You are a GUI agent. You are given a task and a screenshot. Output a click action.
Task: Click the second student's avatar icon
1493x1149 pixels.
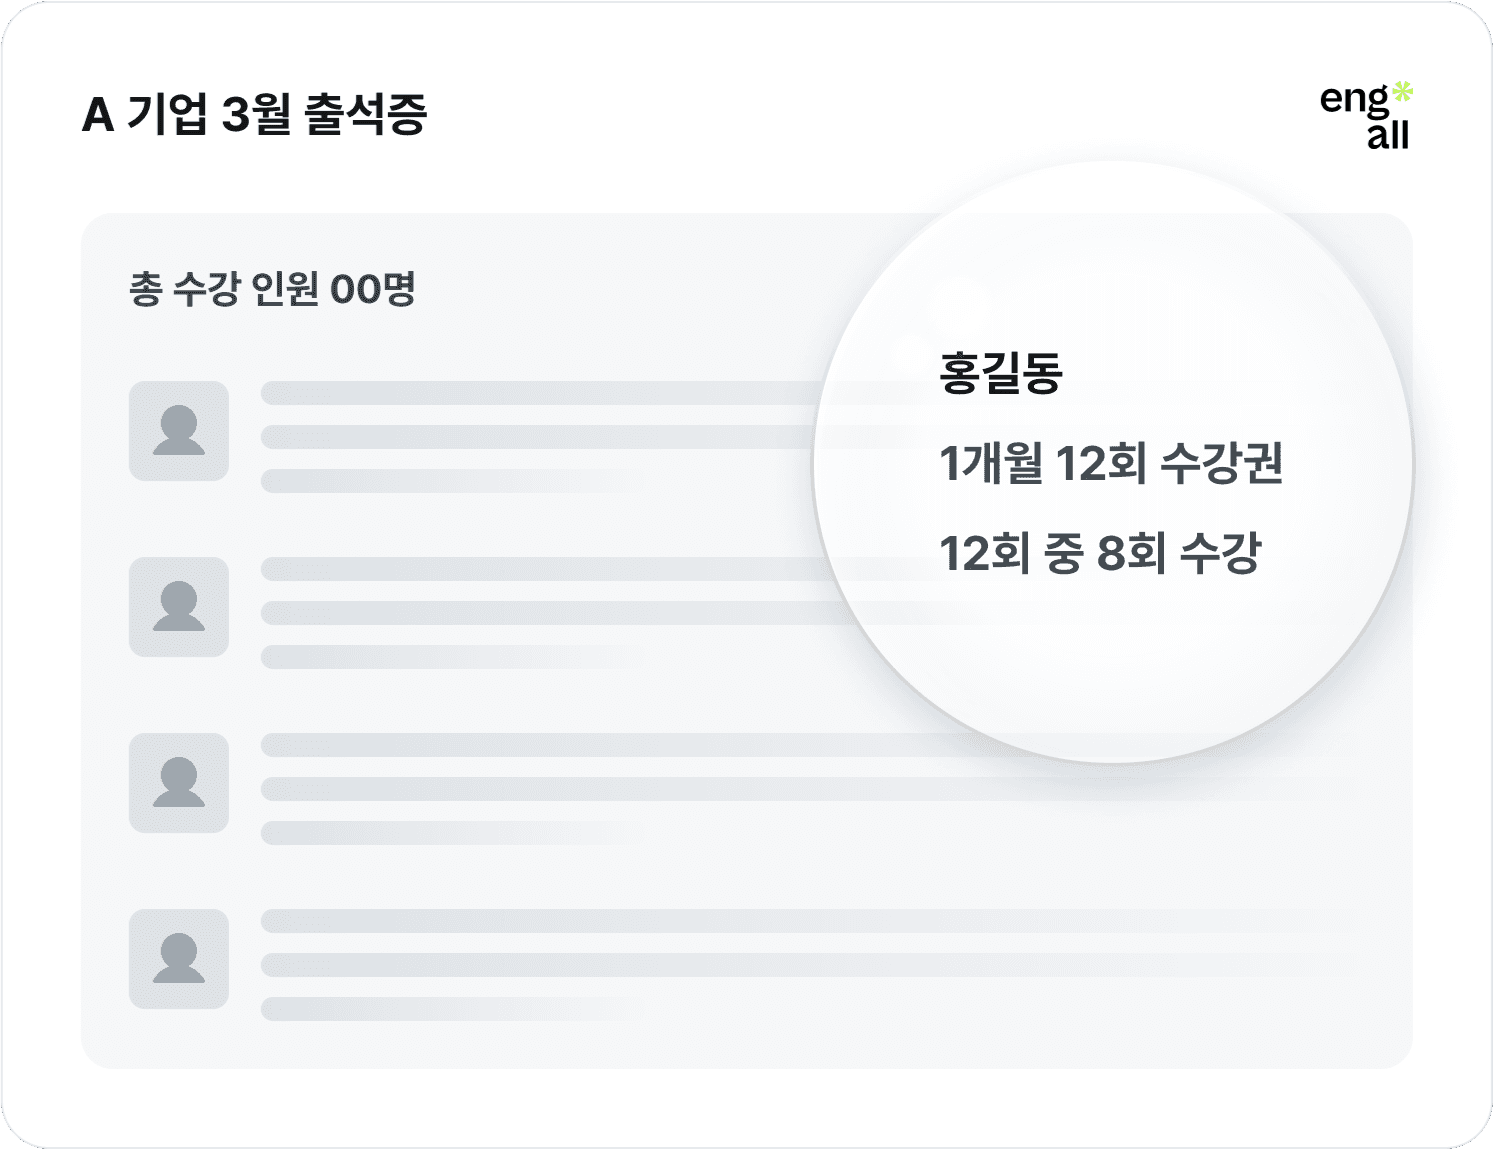(179, 607)
